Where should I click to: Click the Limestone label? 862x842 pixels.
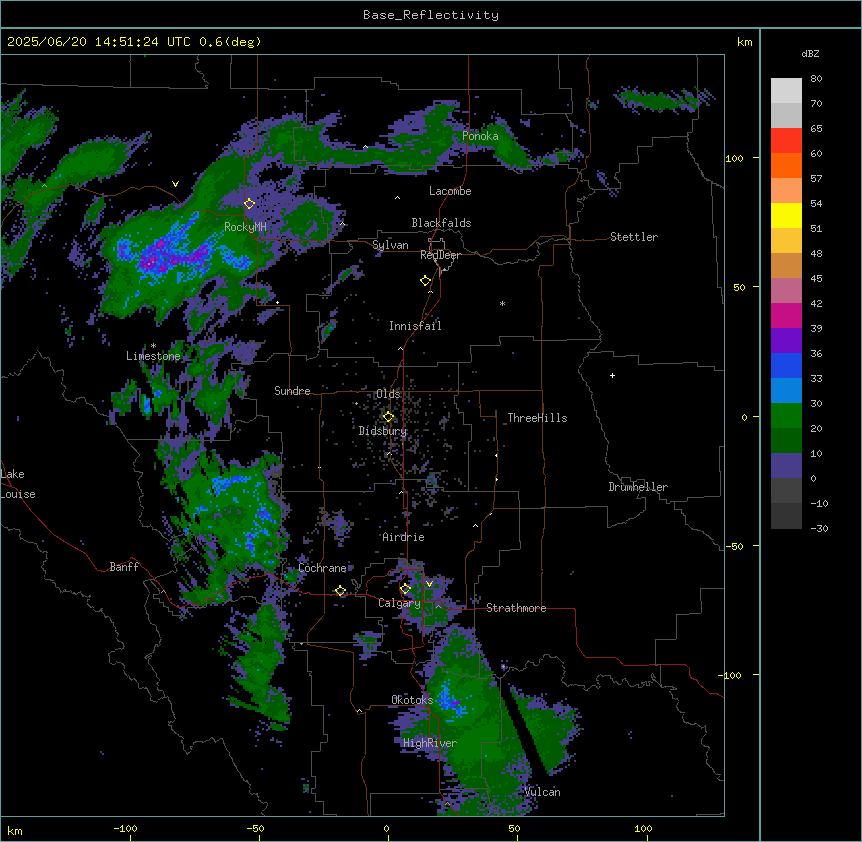tap(153, 356)
